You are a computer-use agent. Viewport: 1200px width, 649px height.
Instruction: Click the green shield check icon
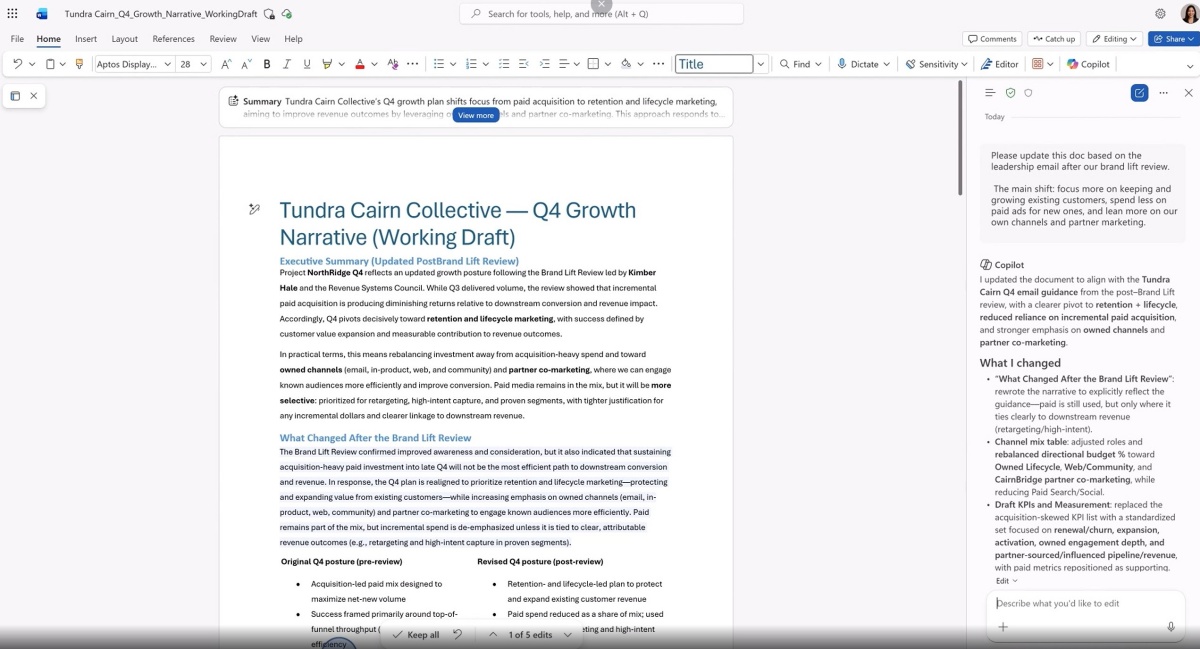(1010, 93)
